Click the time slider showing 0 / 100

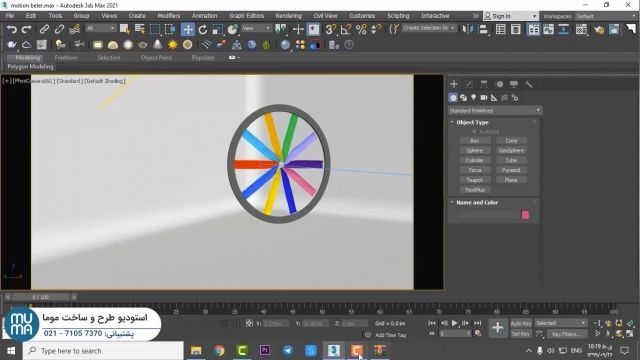pyautogui.click(x=40, y=297)
